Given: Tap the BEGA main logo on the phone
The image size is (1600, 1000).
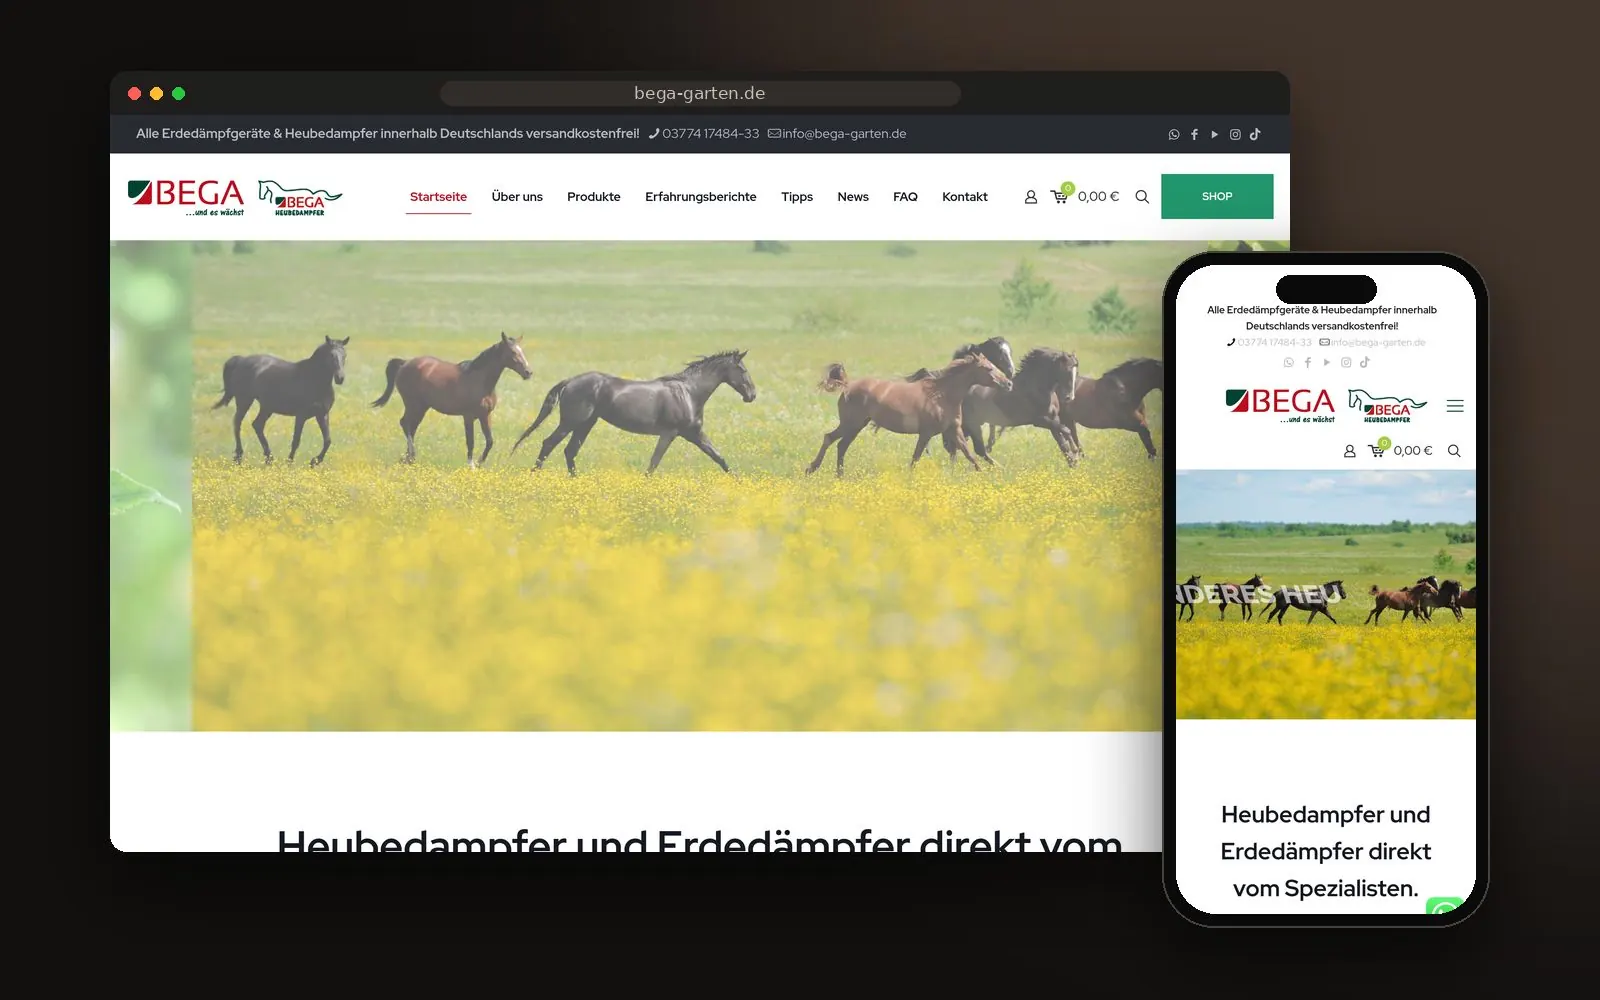Looking at the screenshot, I should tap(1280, 406).
